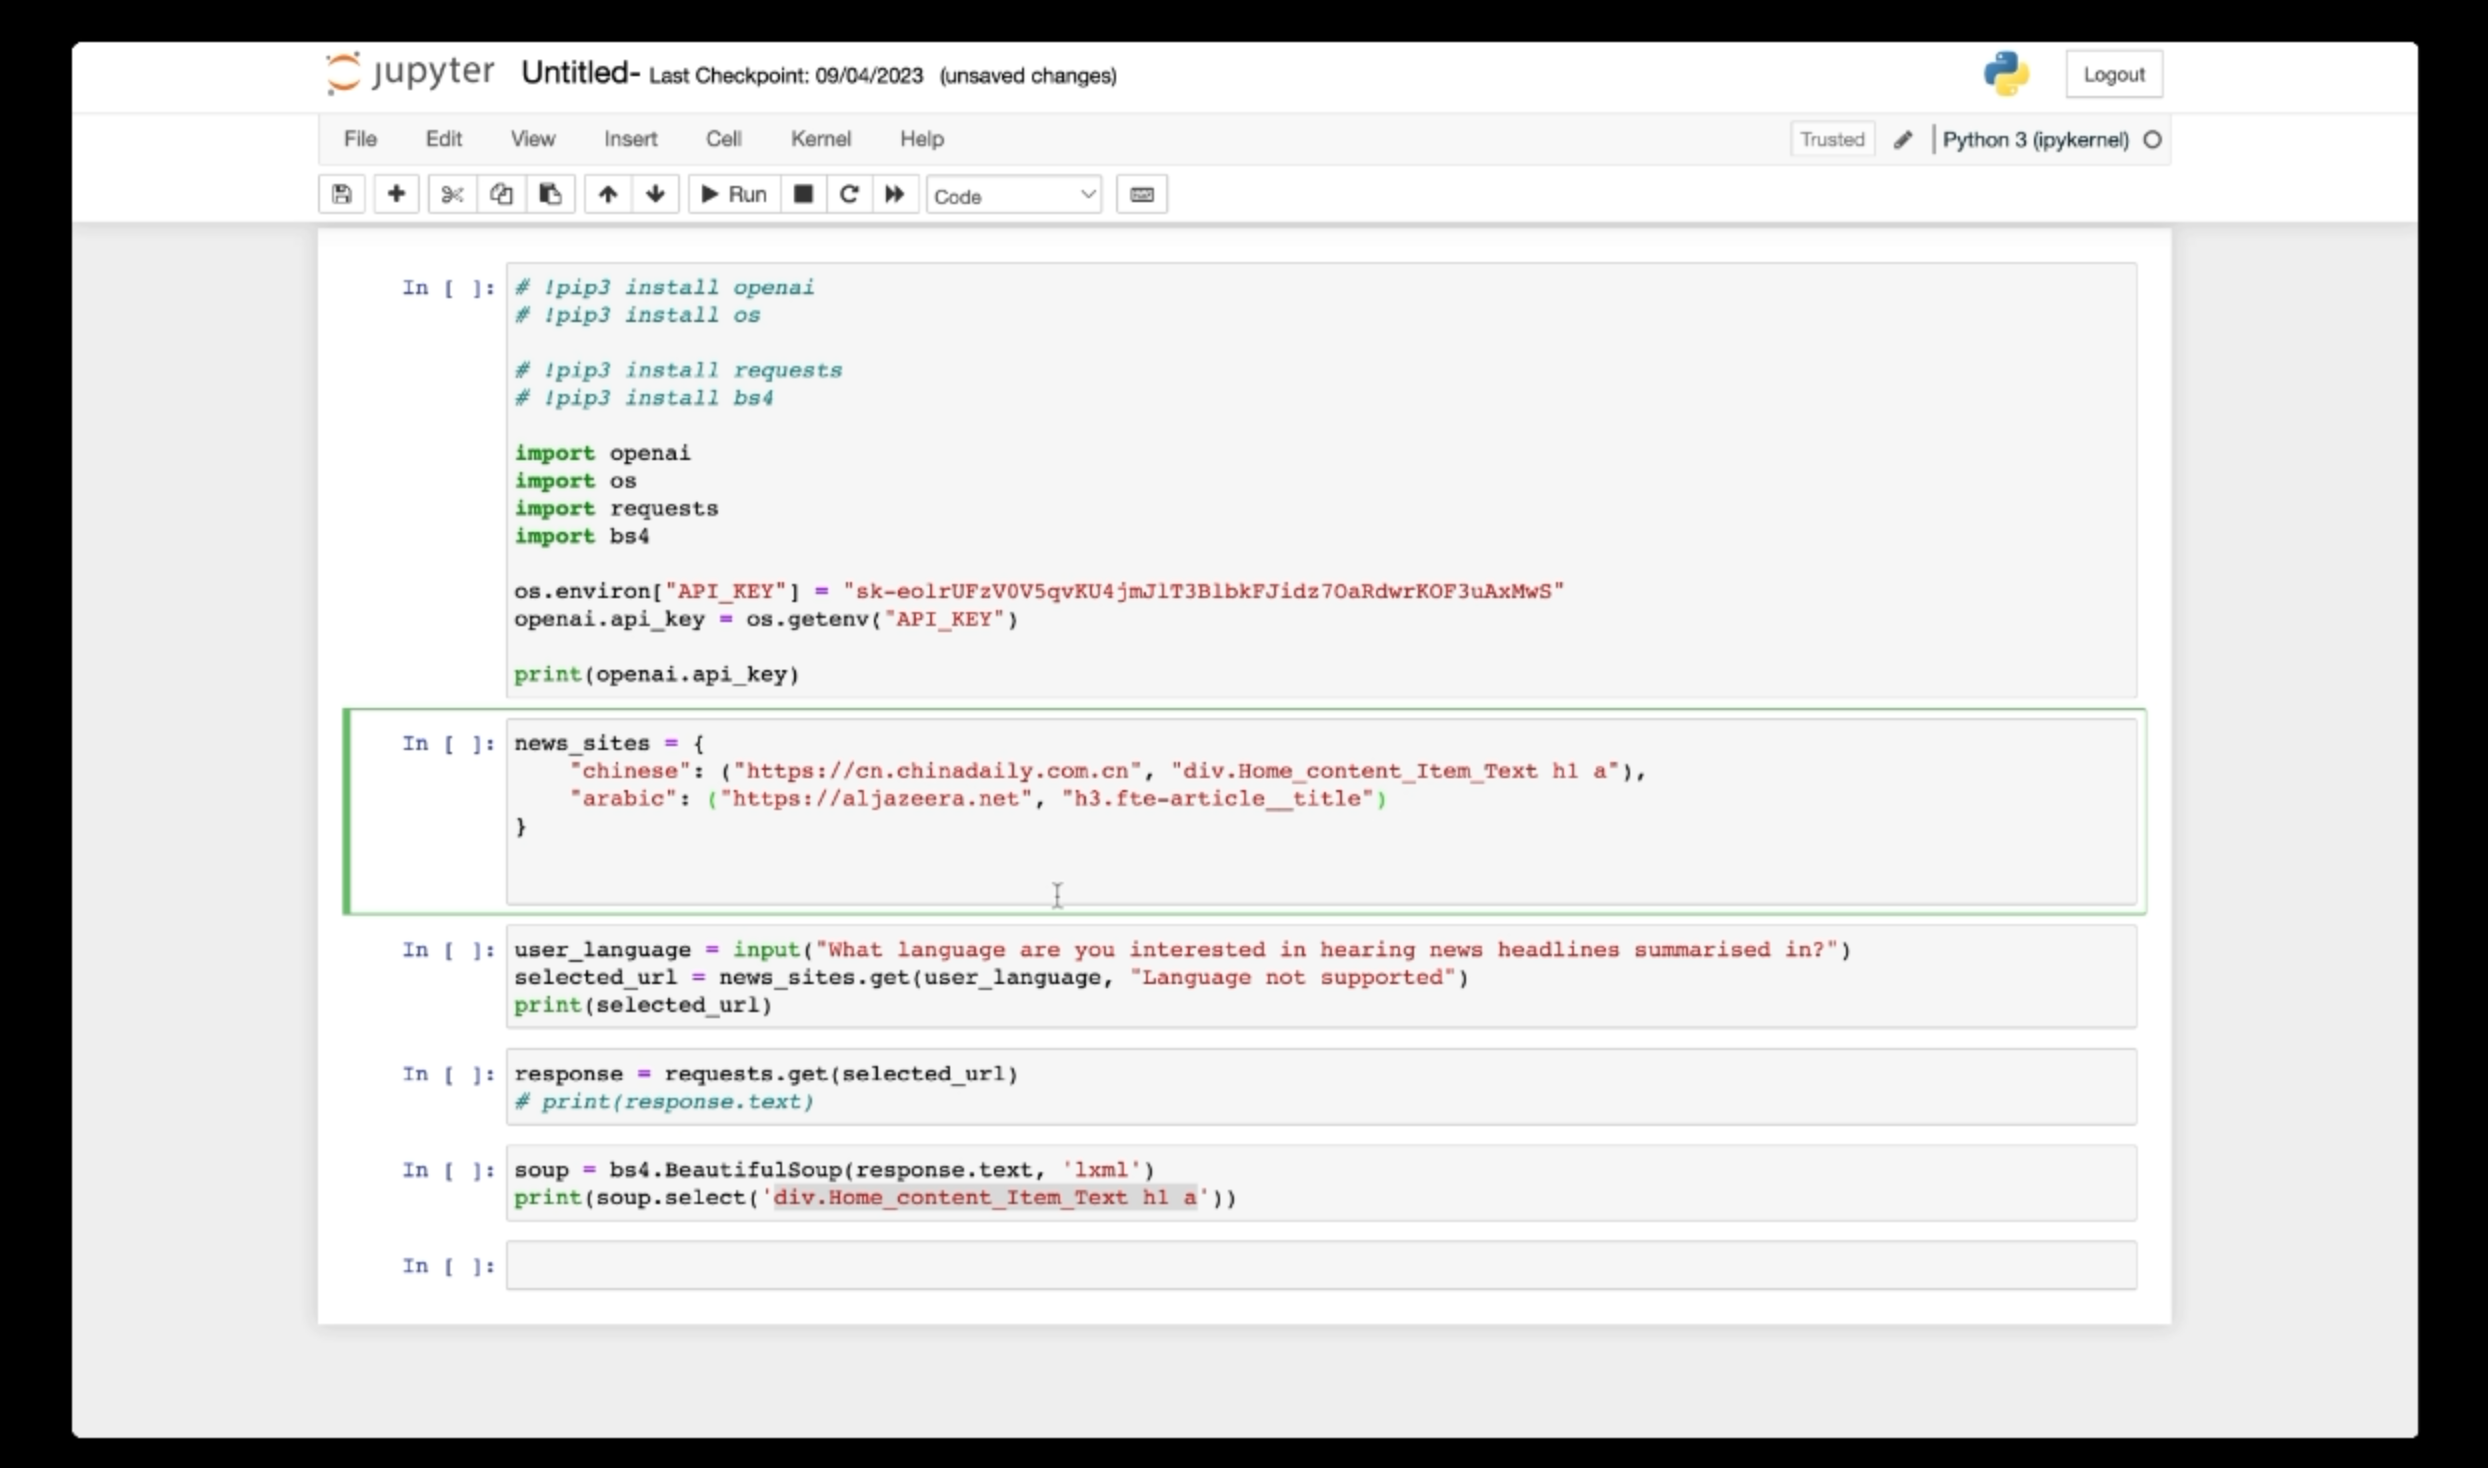Insert a cell below with the plus icon

(x=396, y=194)
